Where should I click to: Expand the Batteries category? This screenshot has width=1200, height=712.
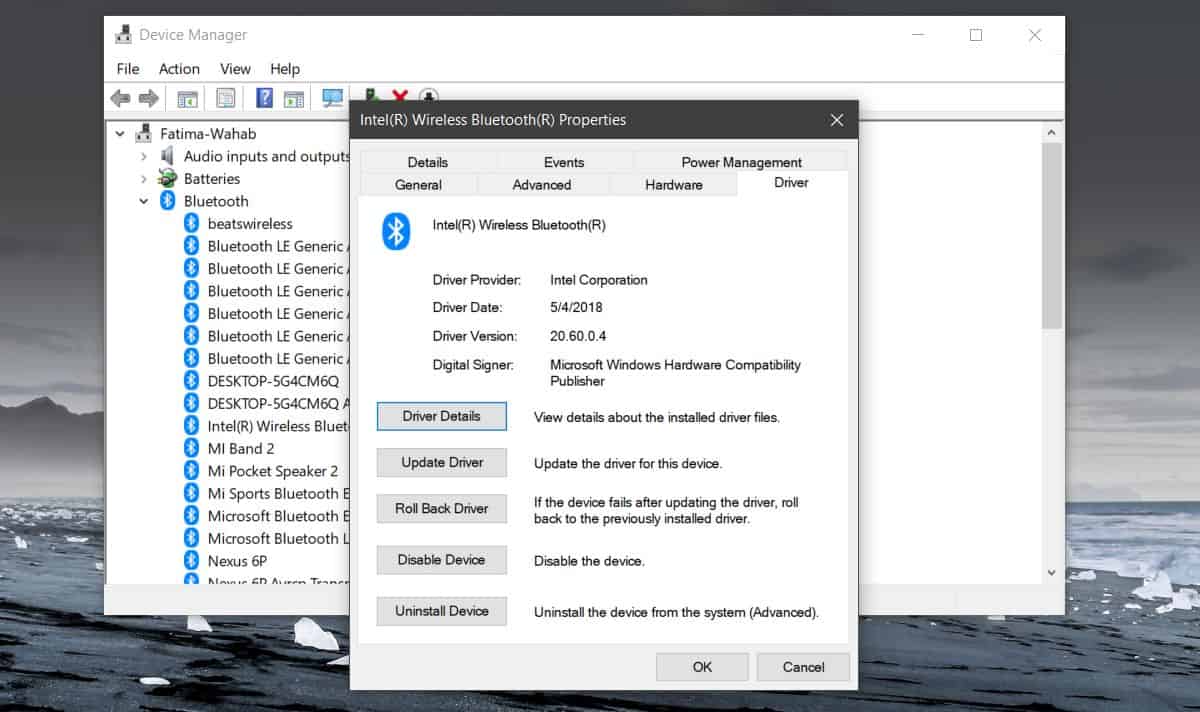point(144,178)
